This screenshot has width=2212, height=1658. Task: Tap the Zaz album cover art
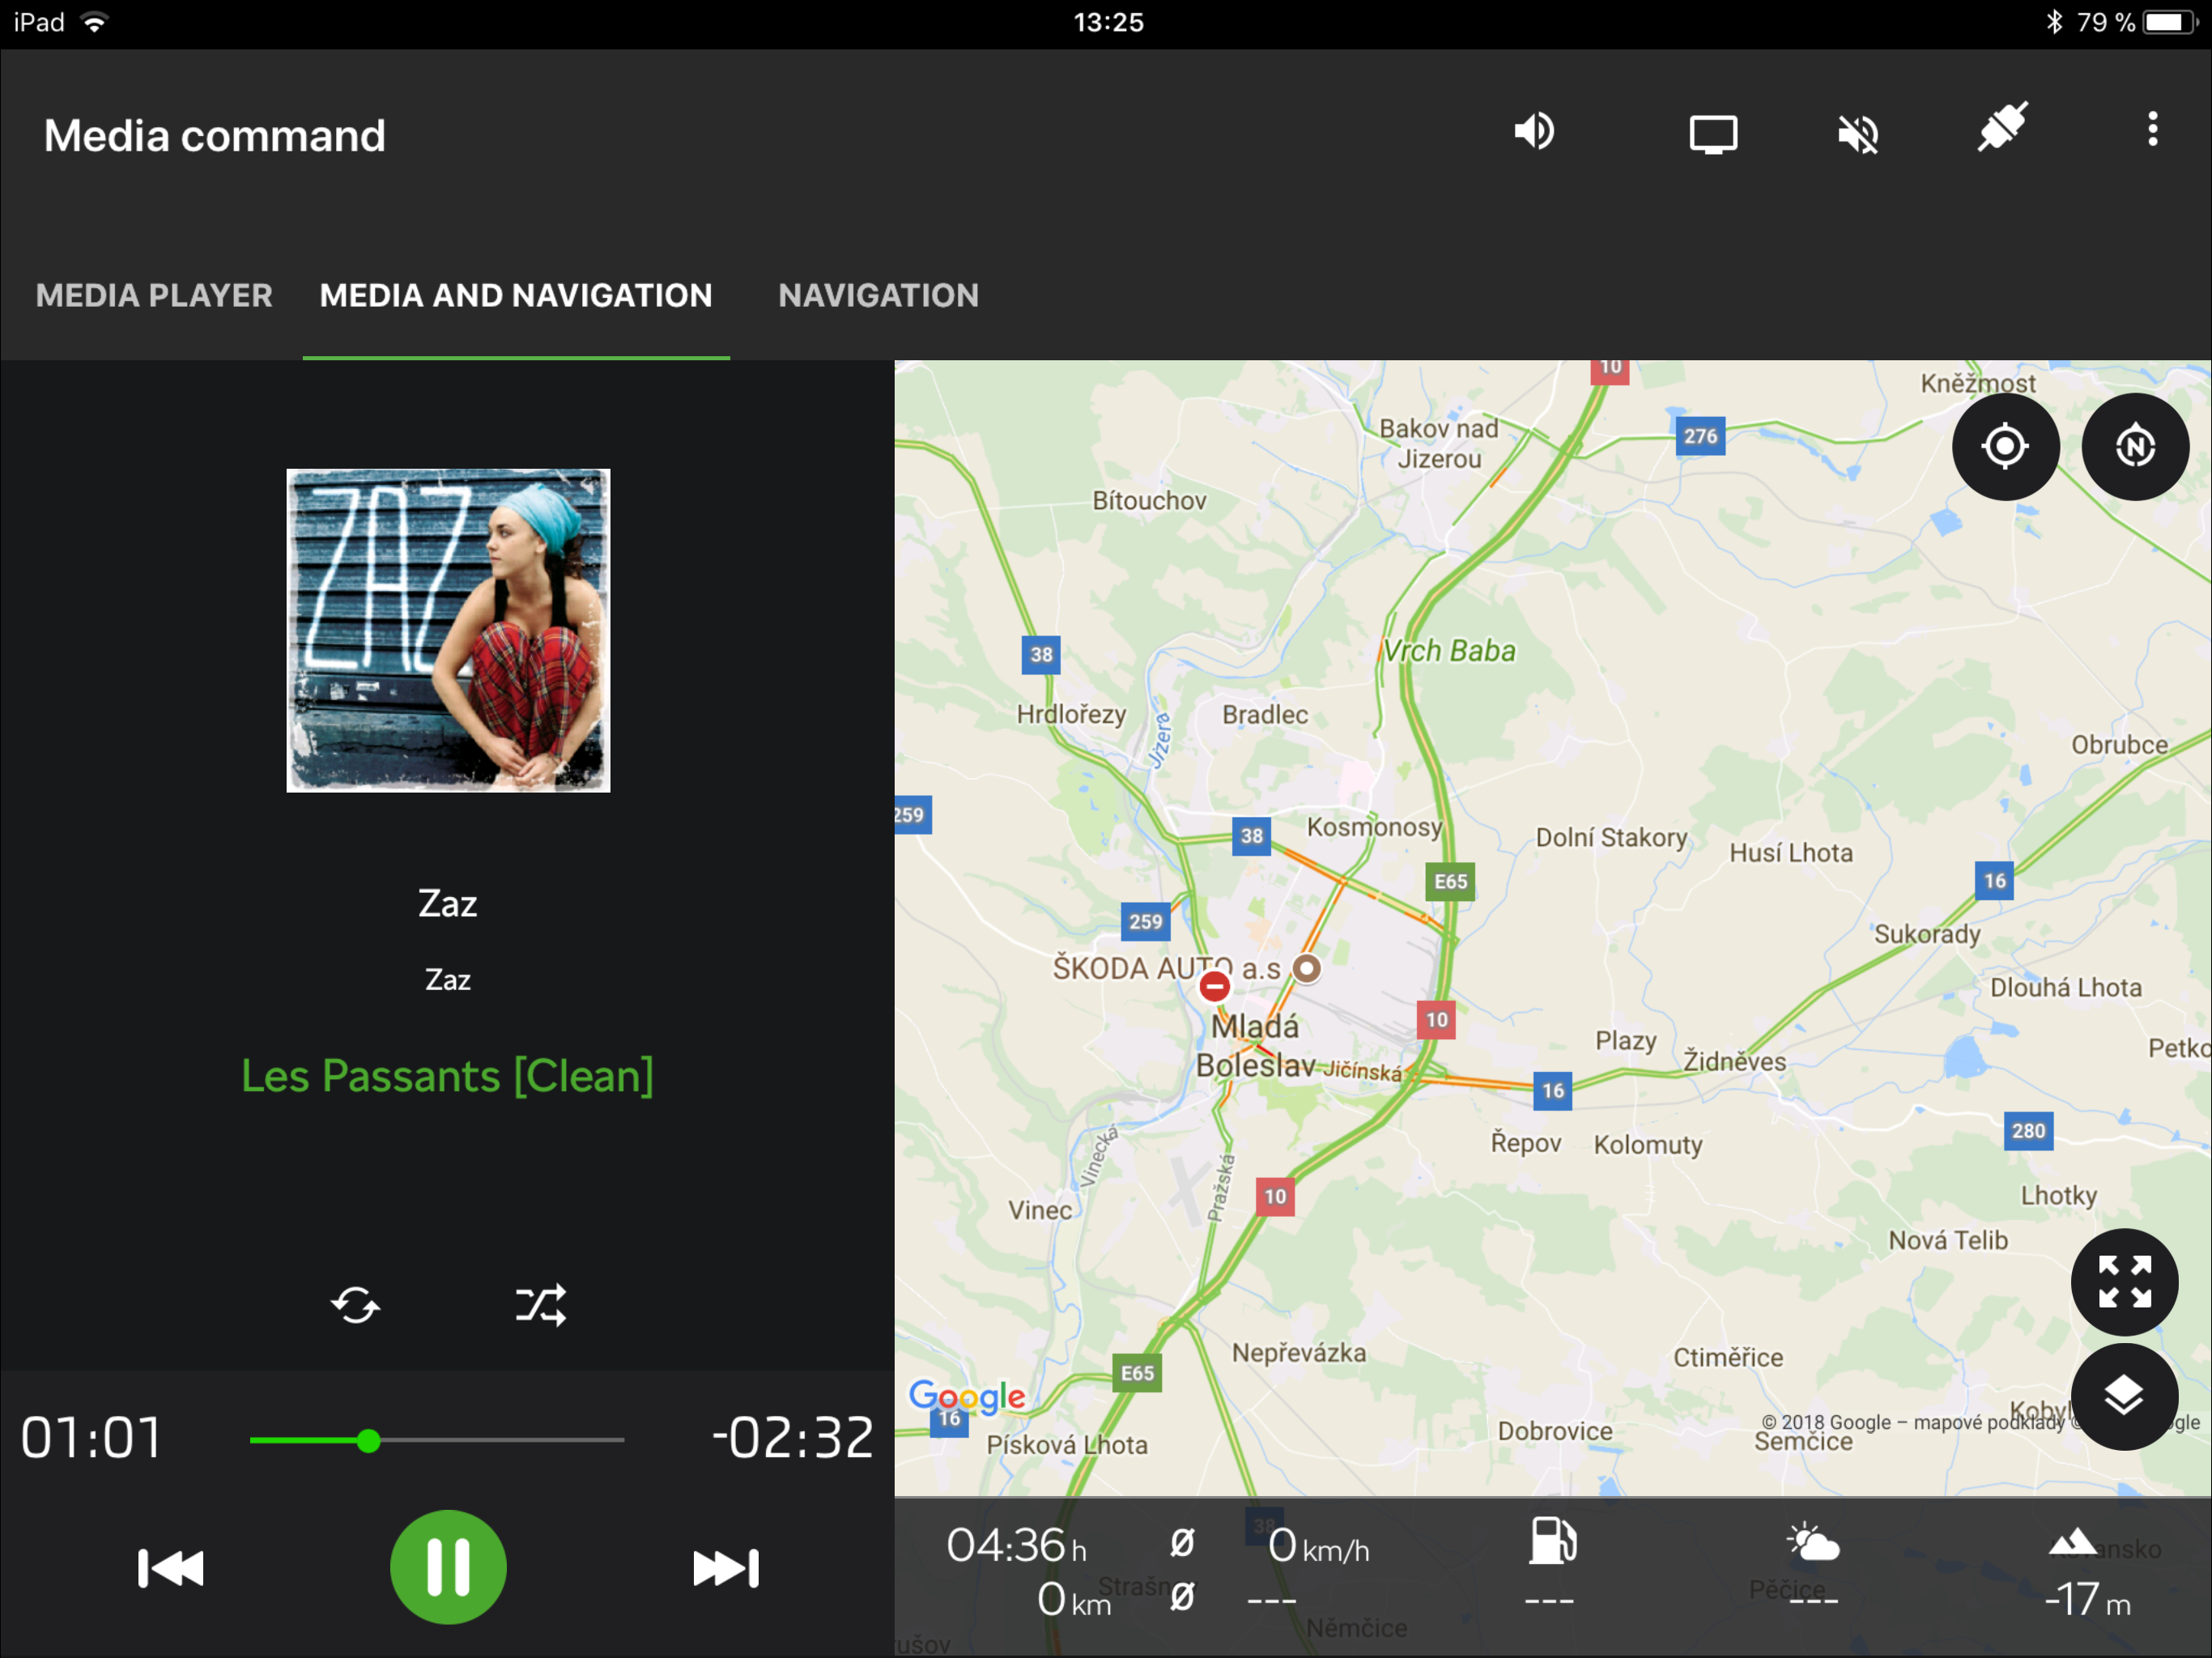click(x=448, y=630)
